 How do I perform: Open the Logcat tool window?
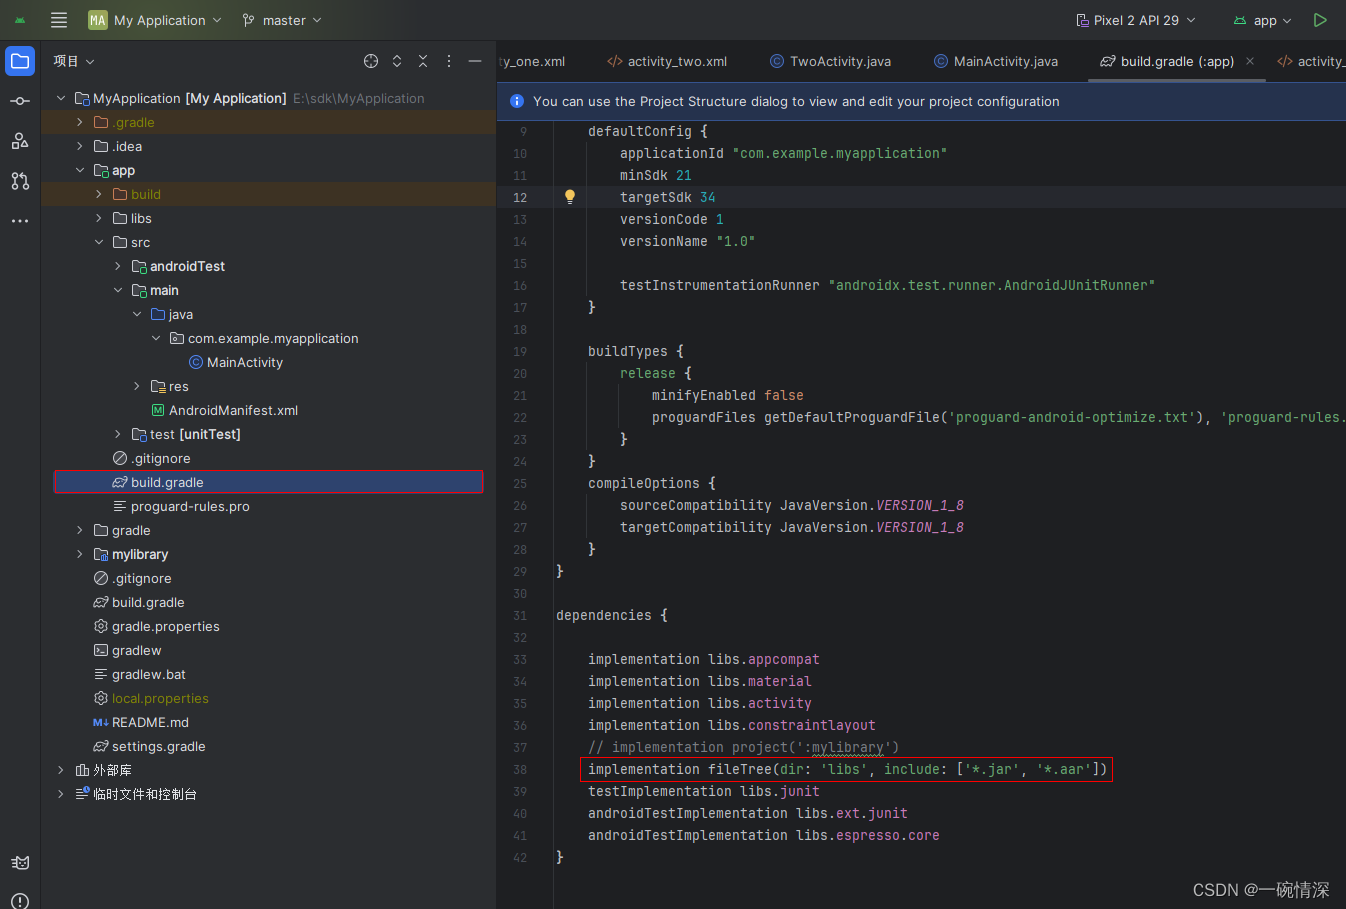pos(20,862)
